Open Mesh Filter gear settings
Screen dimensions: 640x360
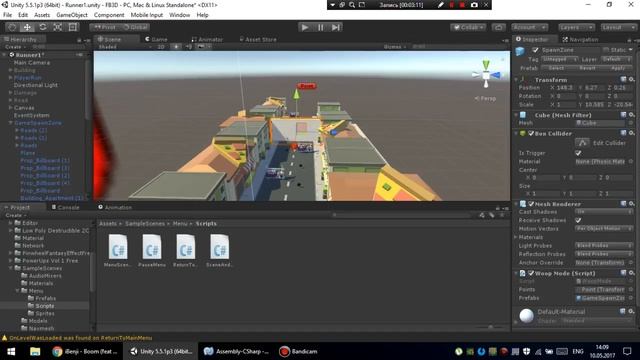tap(631, 115)
